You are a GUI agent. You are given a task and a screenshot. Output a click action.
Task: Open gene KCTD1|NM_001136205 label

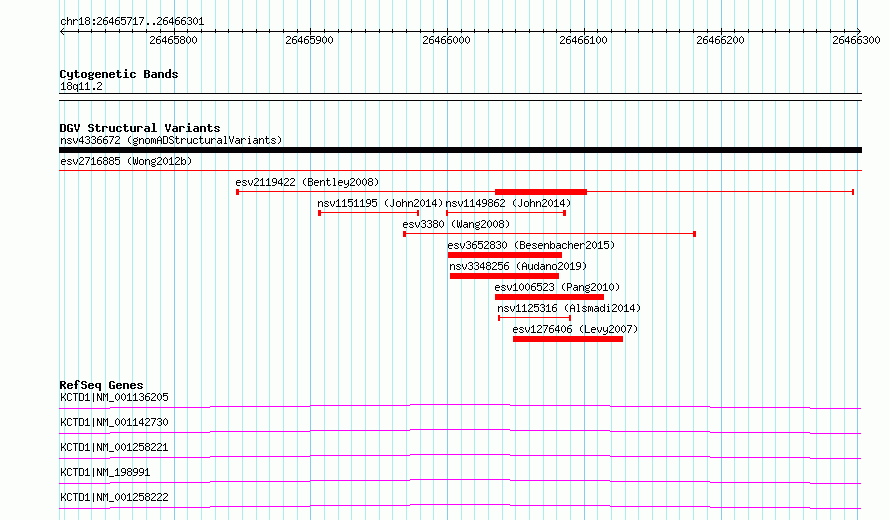114,397
